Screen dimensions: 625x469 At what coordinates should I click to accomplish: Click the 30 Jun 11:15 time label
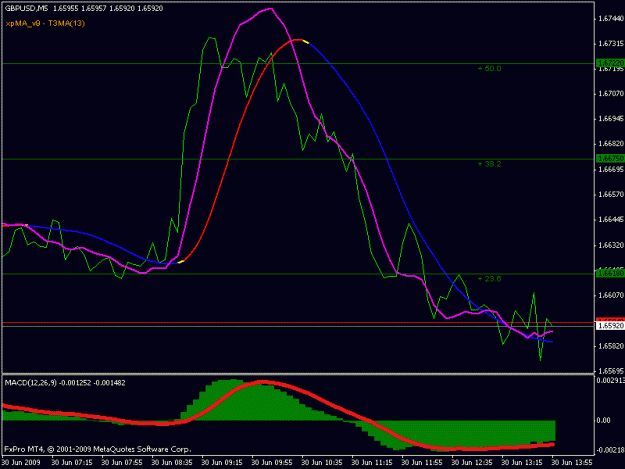coord(371,463)
